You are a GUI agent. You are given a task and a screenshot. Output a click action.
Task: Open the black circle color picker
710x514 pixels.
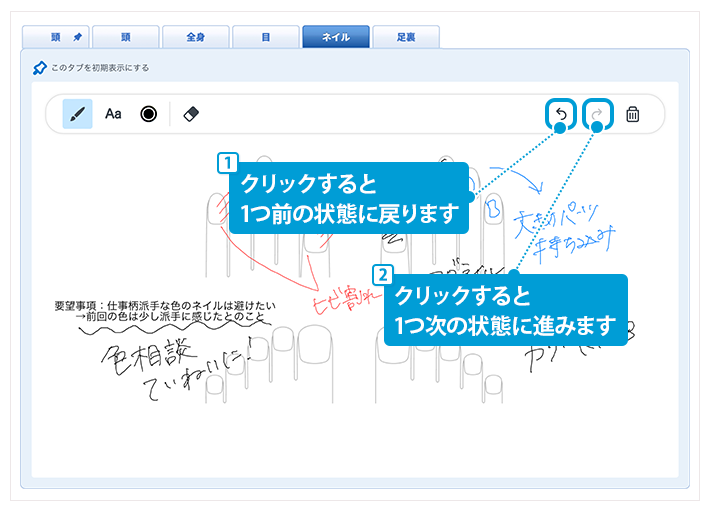point(149,114)
